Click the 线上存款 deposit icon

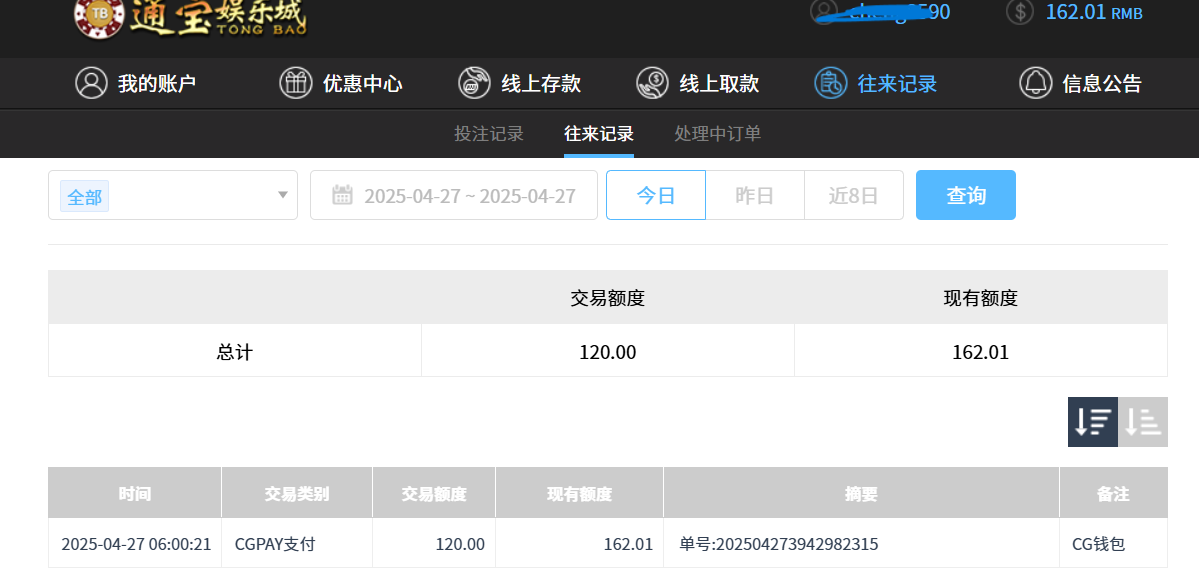point(474,83)
